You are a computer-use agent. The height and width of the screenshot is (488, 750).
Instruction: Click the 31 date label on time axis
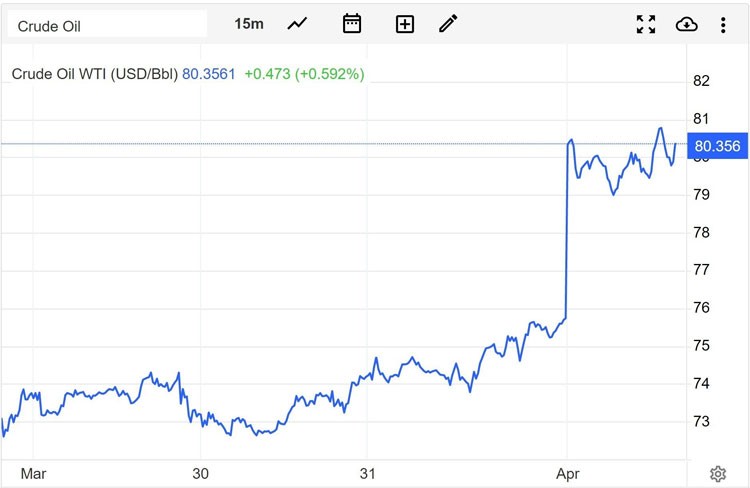[368, 473]
